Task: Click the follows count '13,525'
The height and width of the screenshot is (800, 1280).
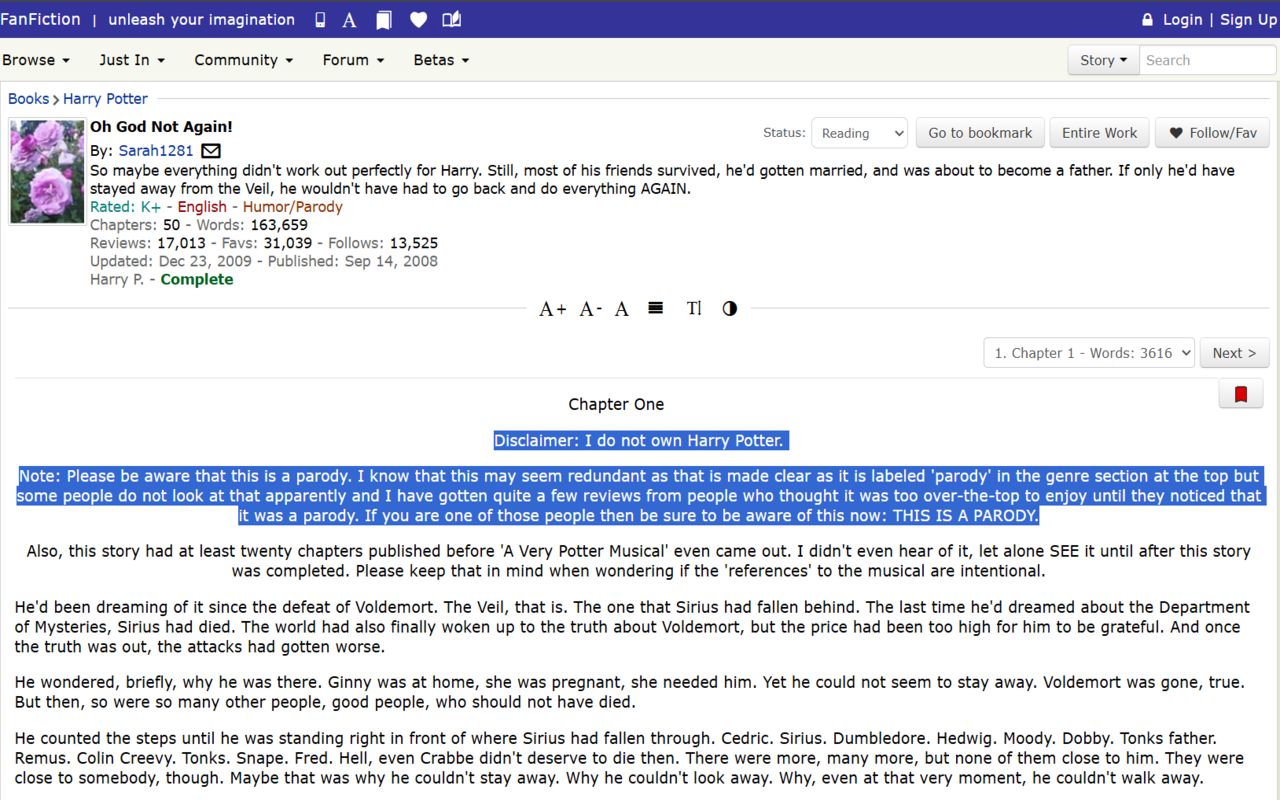Action: pos(414,243)
